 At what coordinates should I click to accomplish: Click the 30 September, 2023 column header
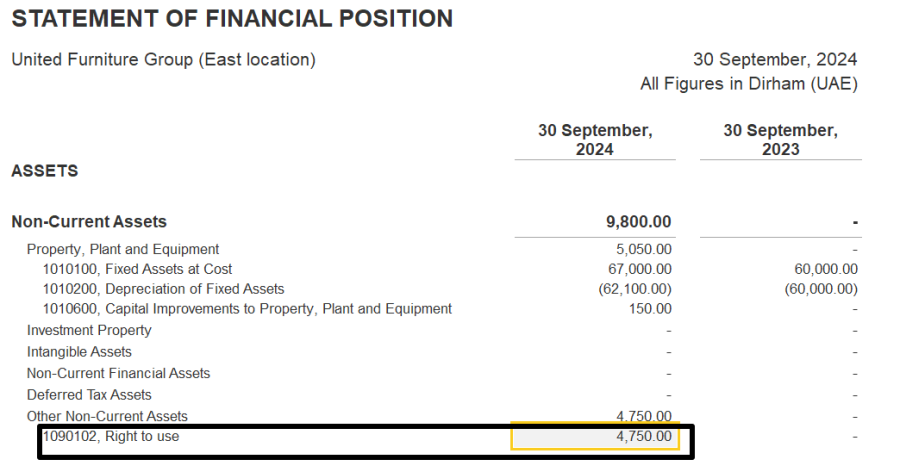781,140
